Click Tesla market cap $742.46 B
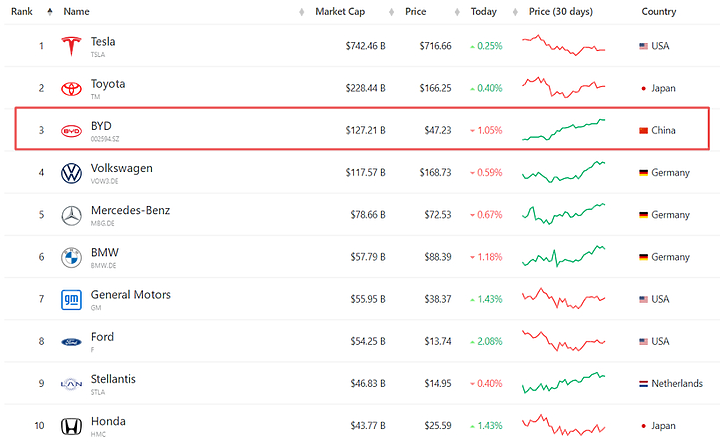Image resolution: width=720 pixels, height=444 pixels. [366, 46]
